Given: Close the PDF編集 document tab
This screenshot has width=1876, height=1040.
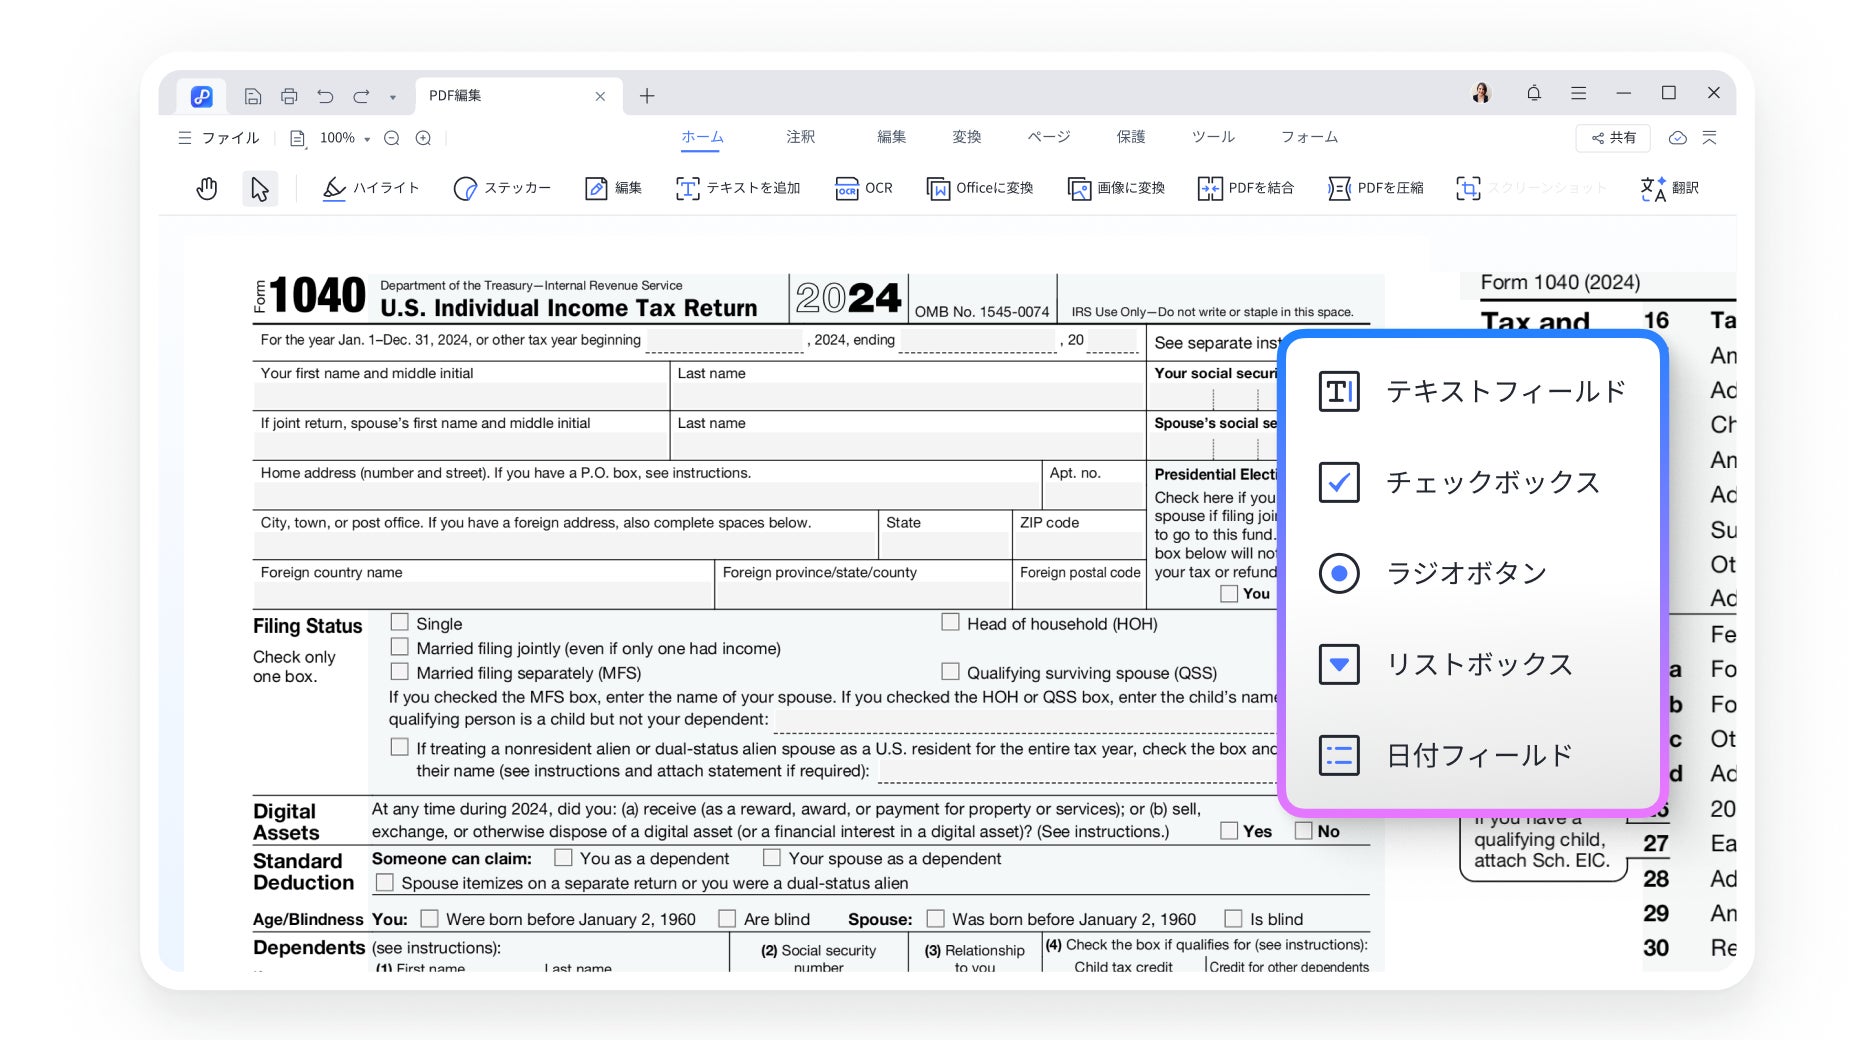Looking at the screenshot, I should 600,96.
